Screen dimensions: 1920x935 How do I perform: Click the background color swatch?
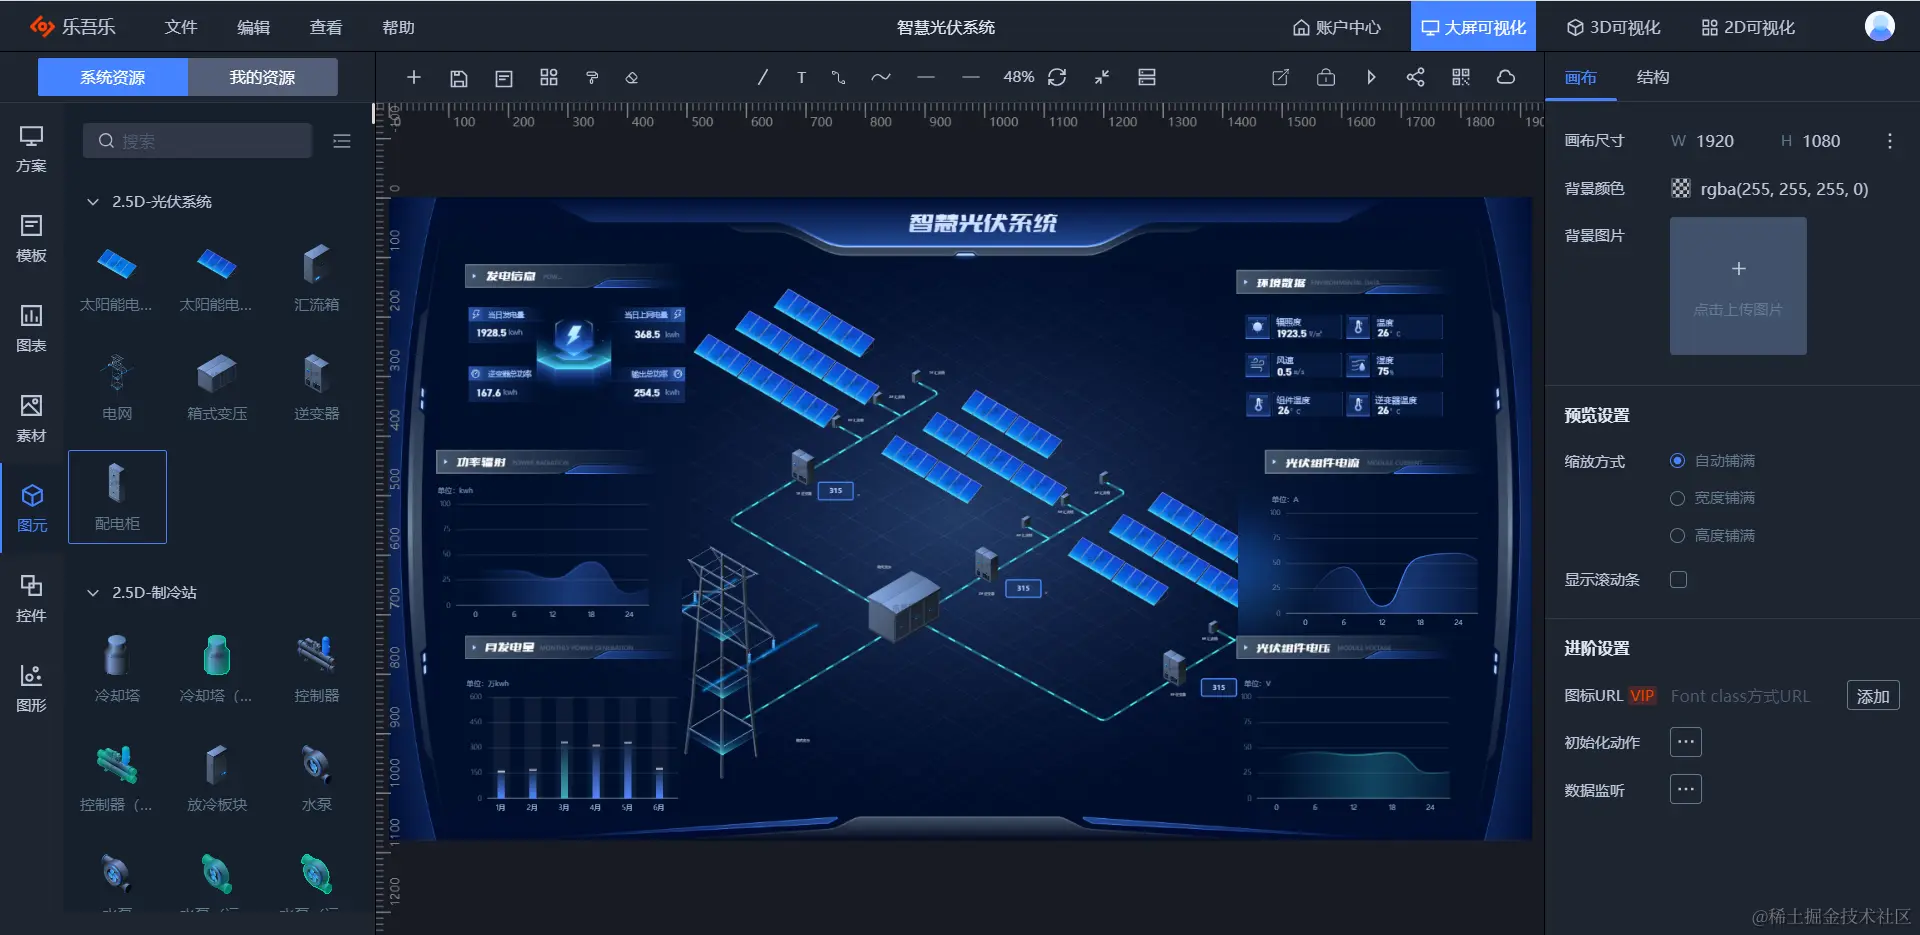(1681, 188)
